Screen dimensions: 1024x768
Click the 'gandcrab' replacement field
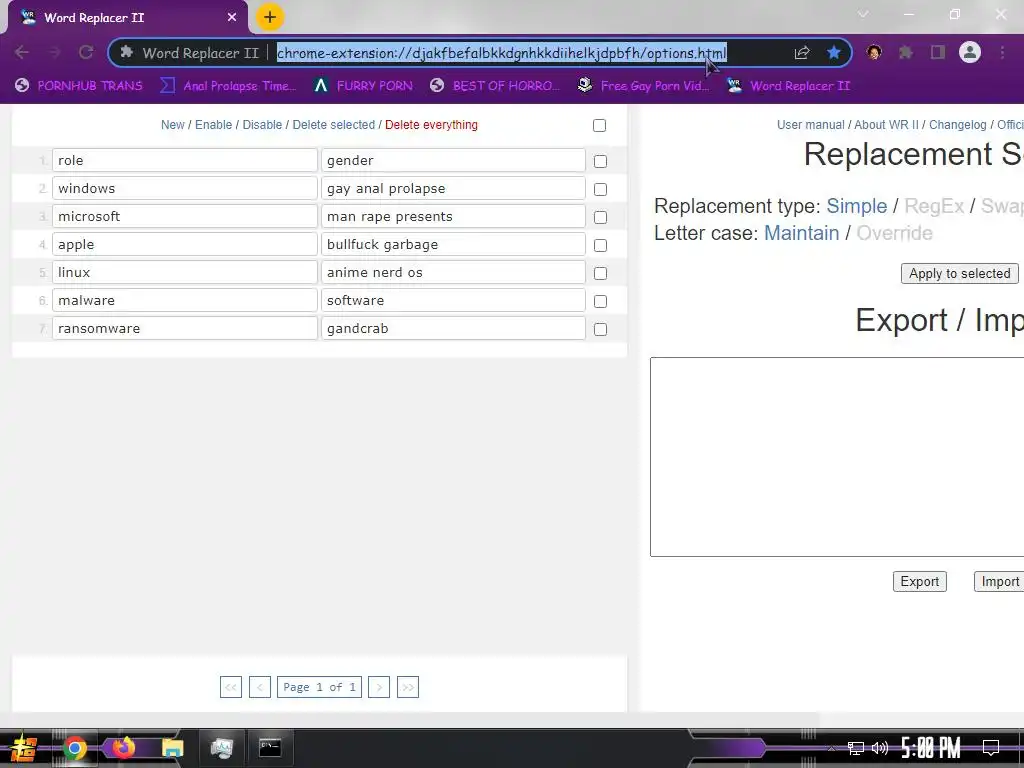pyautogui.click(x=453, y=328)
